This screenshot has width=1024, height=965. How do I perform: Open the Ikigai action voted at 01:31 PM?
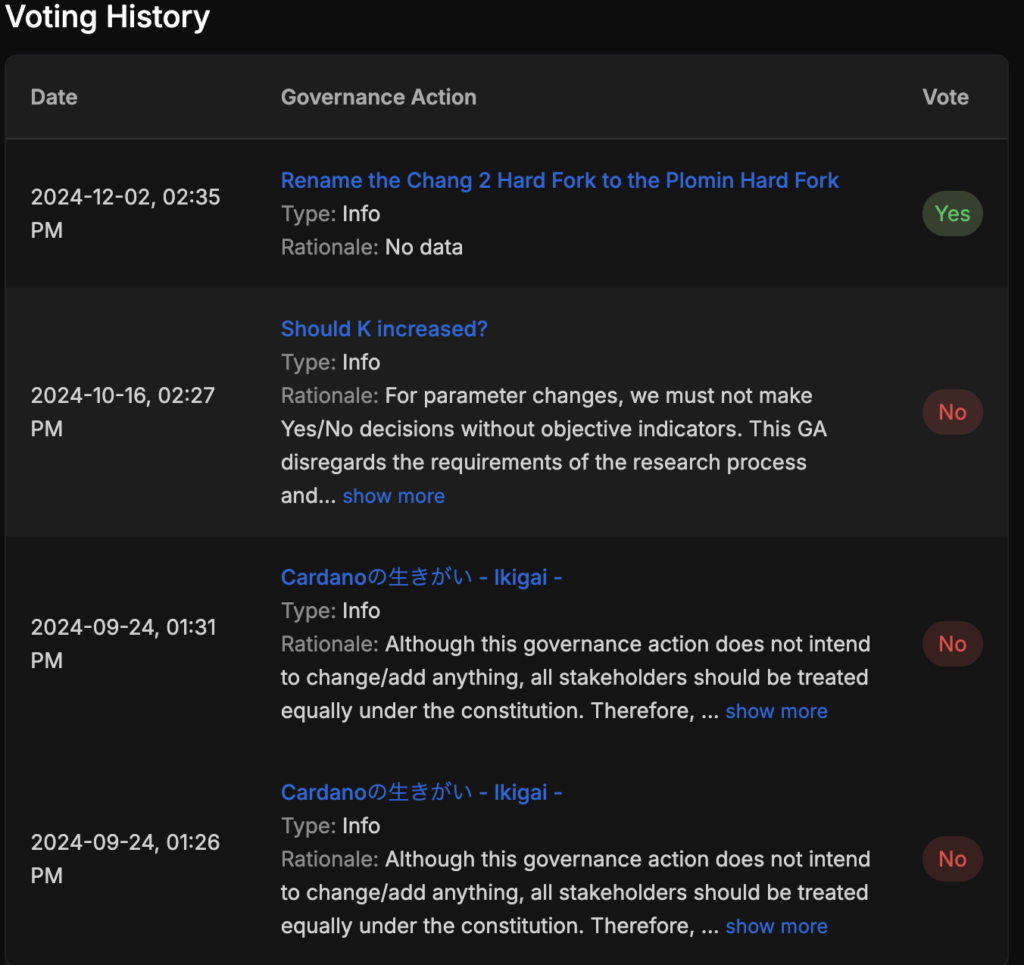coord(421,577)
